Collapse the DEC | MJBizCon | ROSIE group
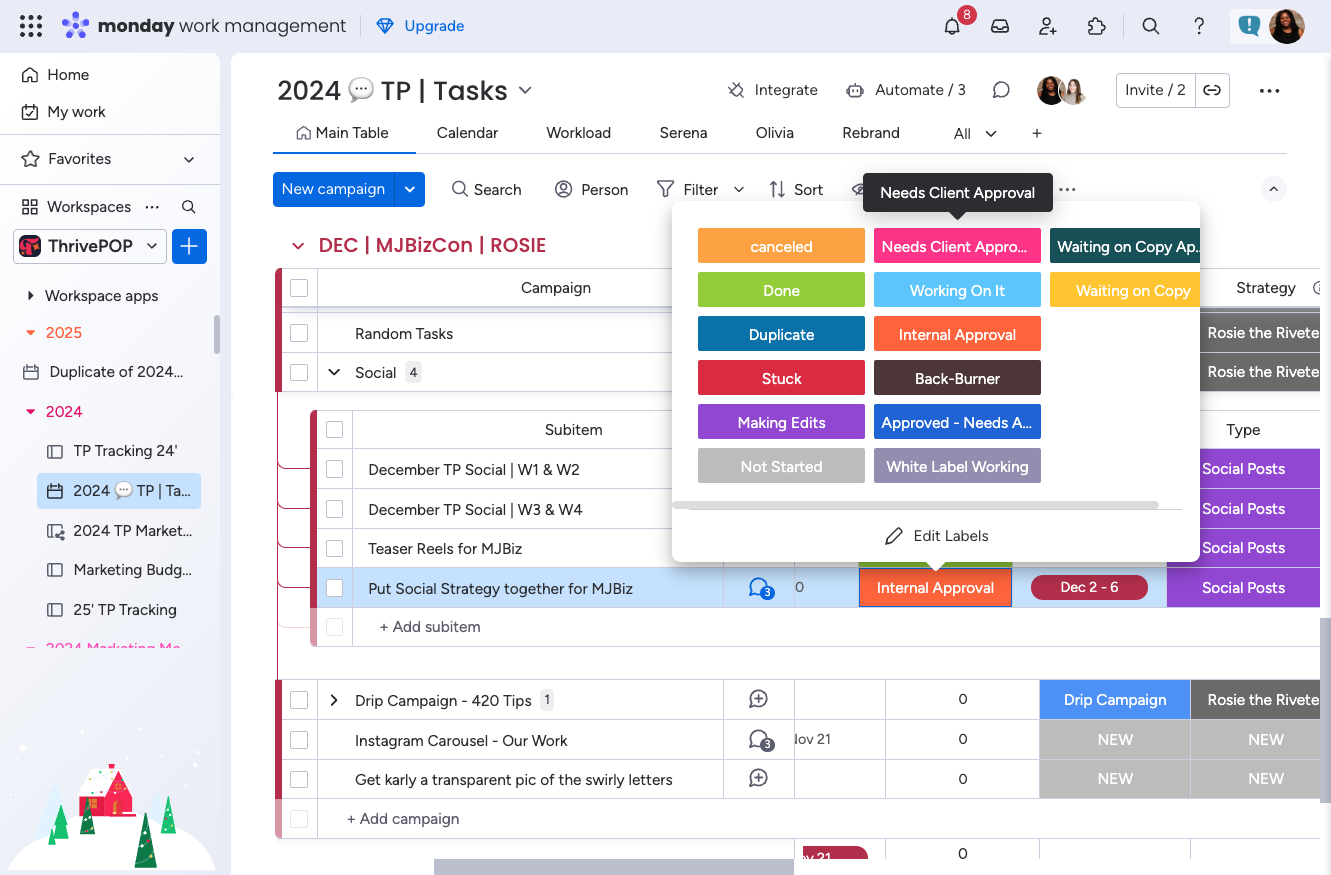Screen dimensions: 1331x875 coord(297,246)
